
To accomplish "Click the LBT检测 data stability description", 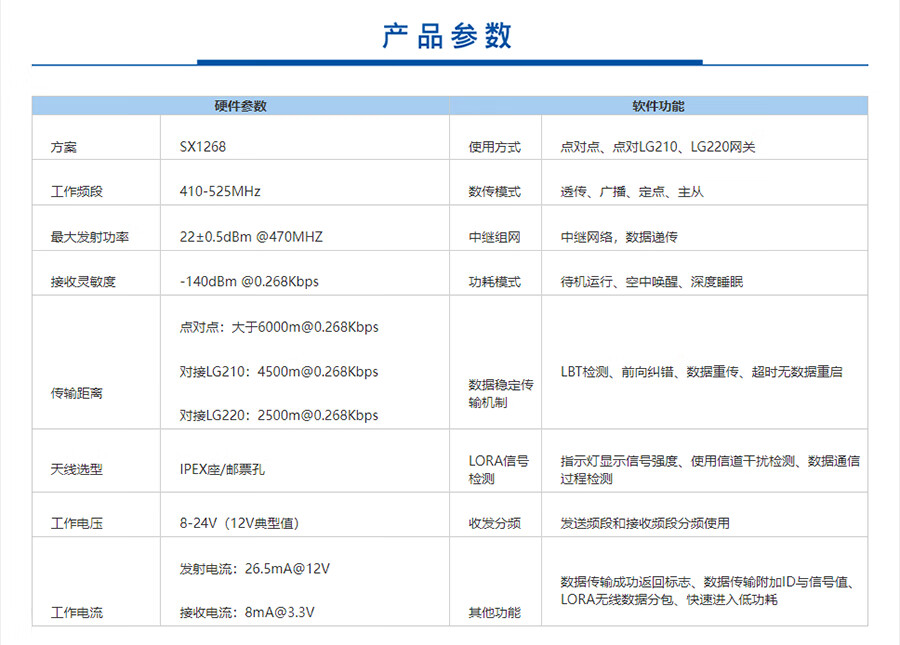I will (701, 372).
